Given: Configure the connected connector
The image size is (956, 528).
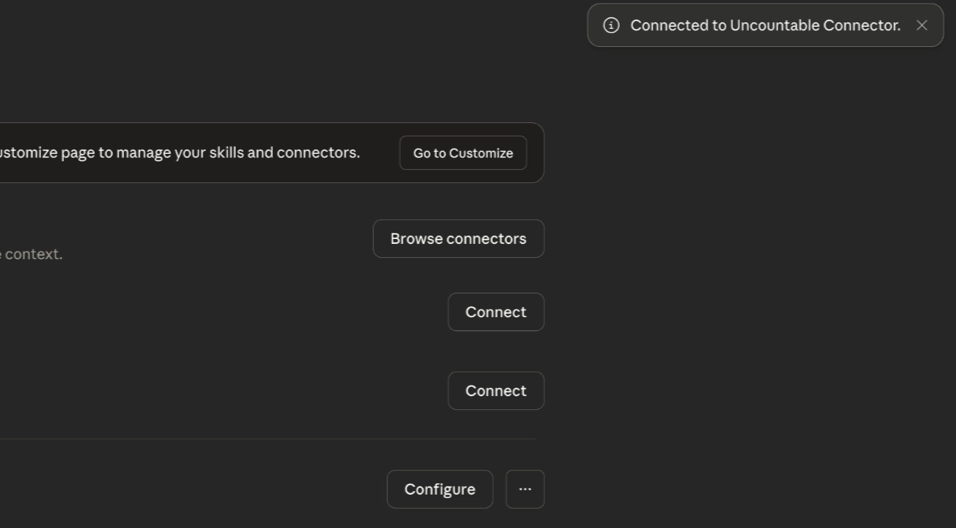Looking at the screenshot, I should coord(440,489).
